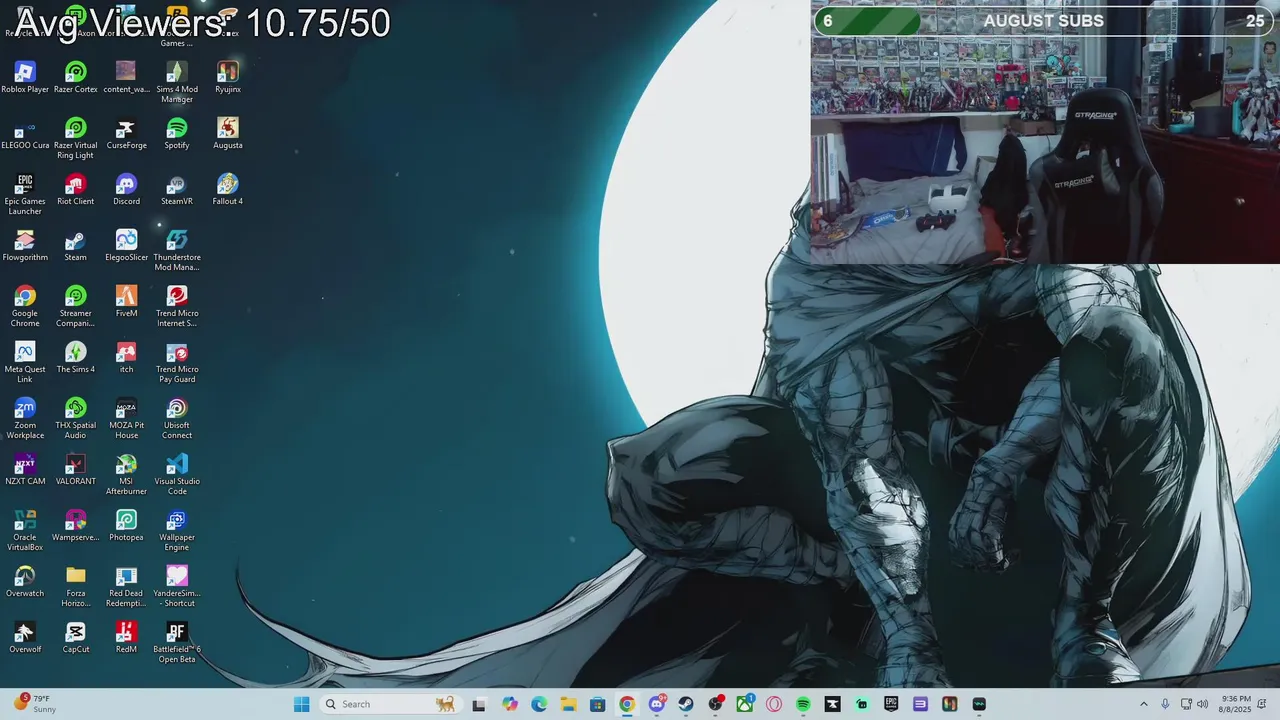1280x720 pixels.
Task: Select the MSI Afterburner desktop icon
Action: 126,474
